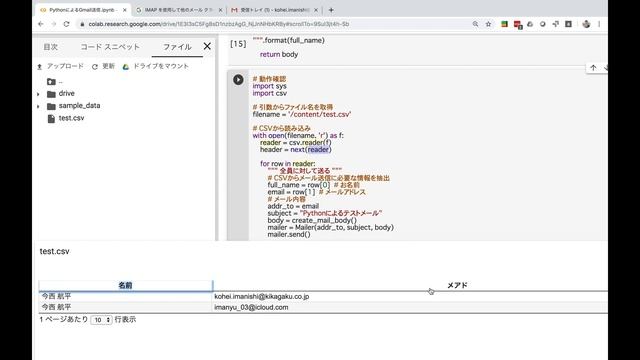This screenshot has width=640, height=360.
Task: Click the red badge extension icon
Action: click(518, 24)
